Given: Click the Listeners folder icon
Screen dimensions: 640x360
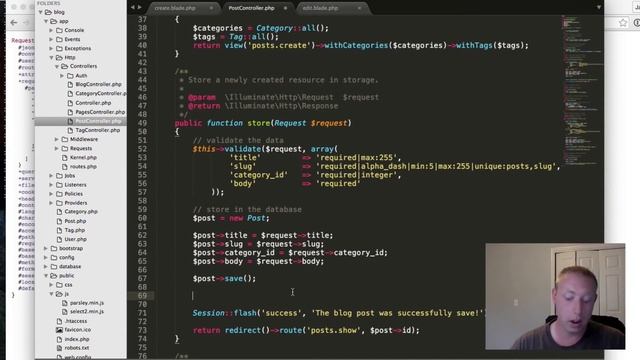Looking at the screenshot, I should (59, 184).
